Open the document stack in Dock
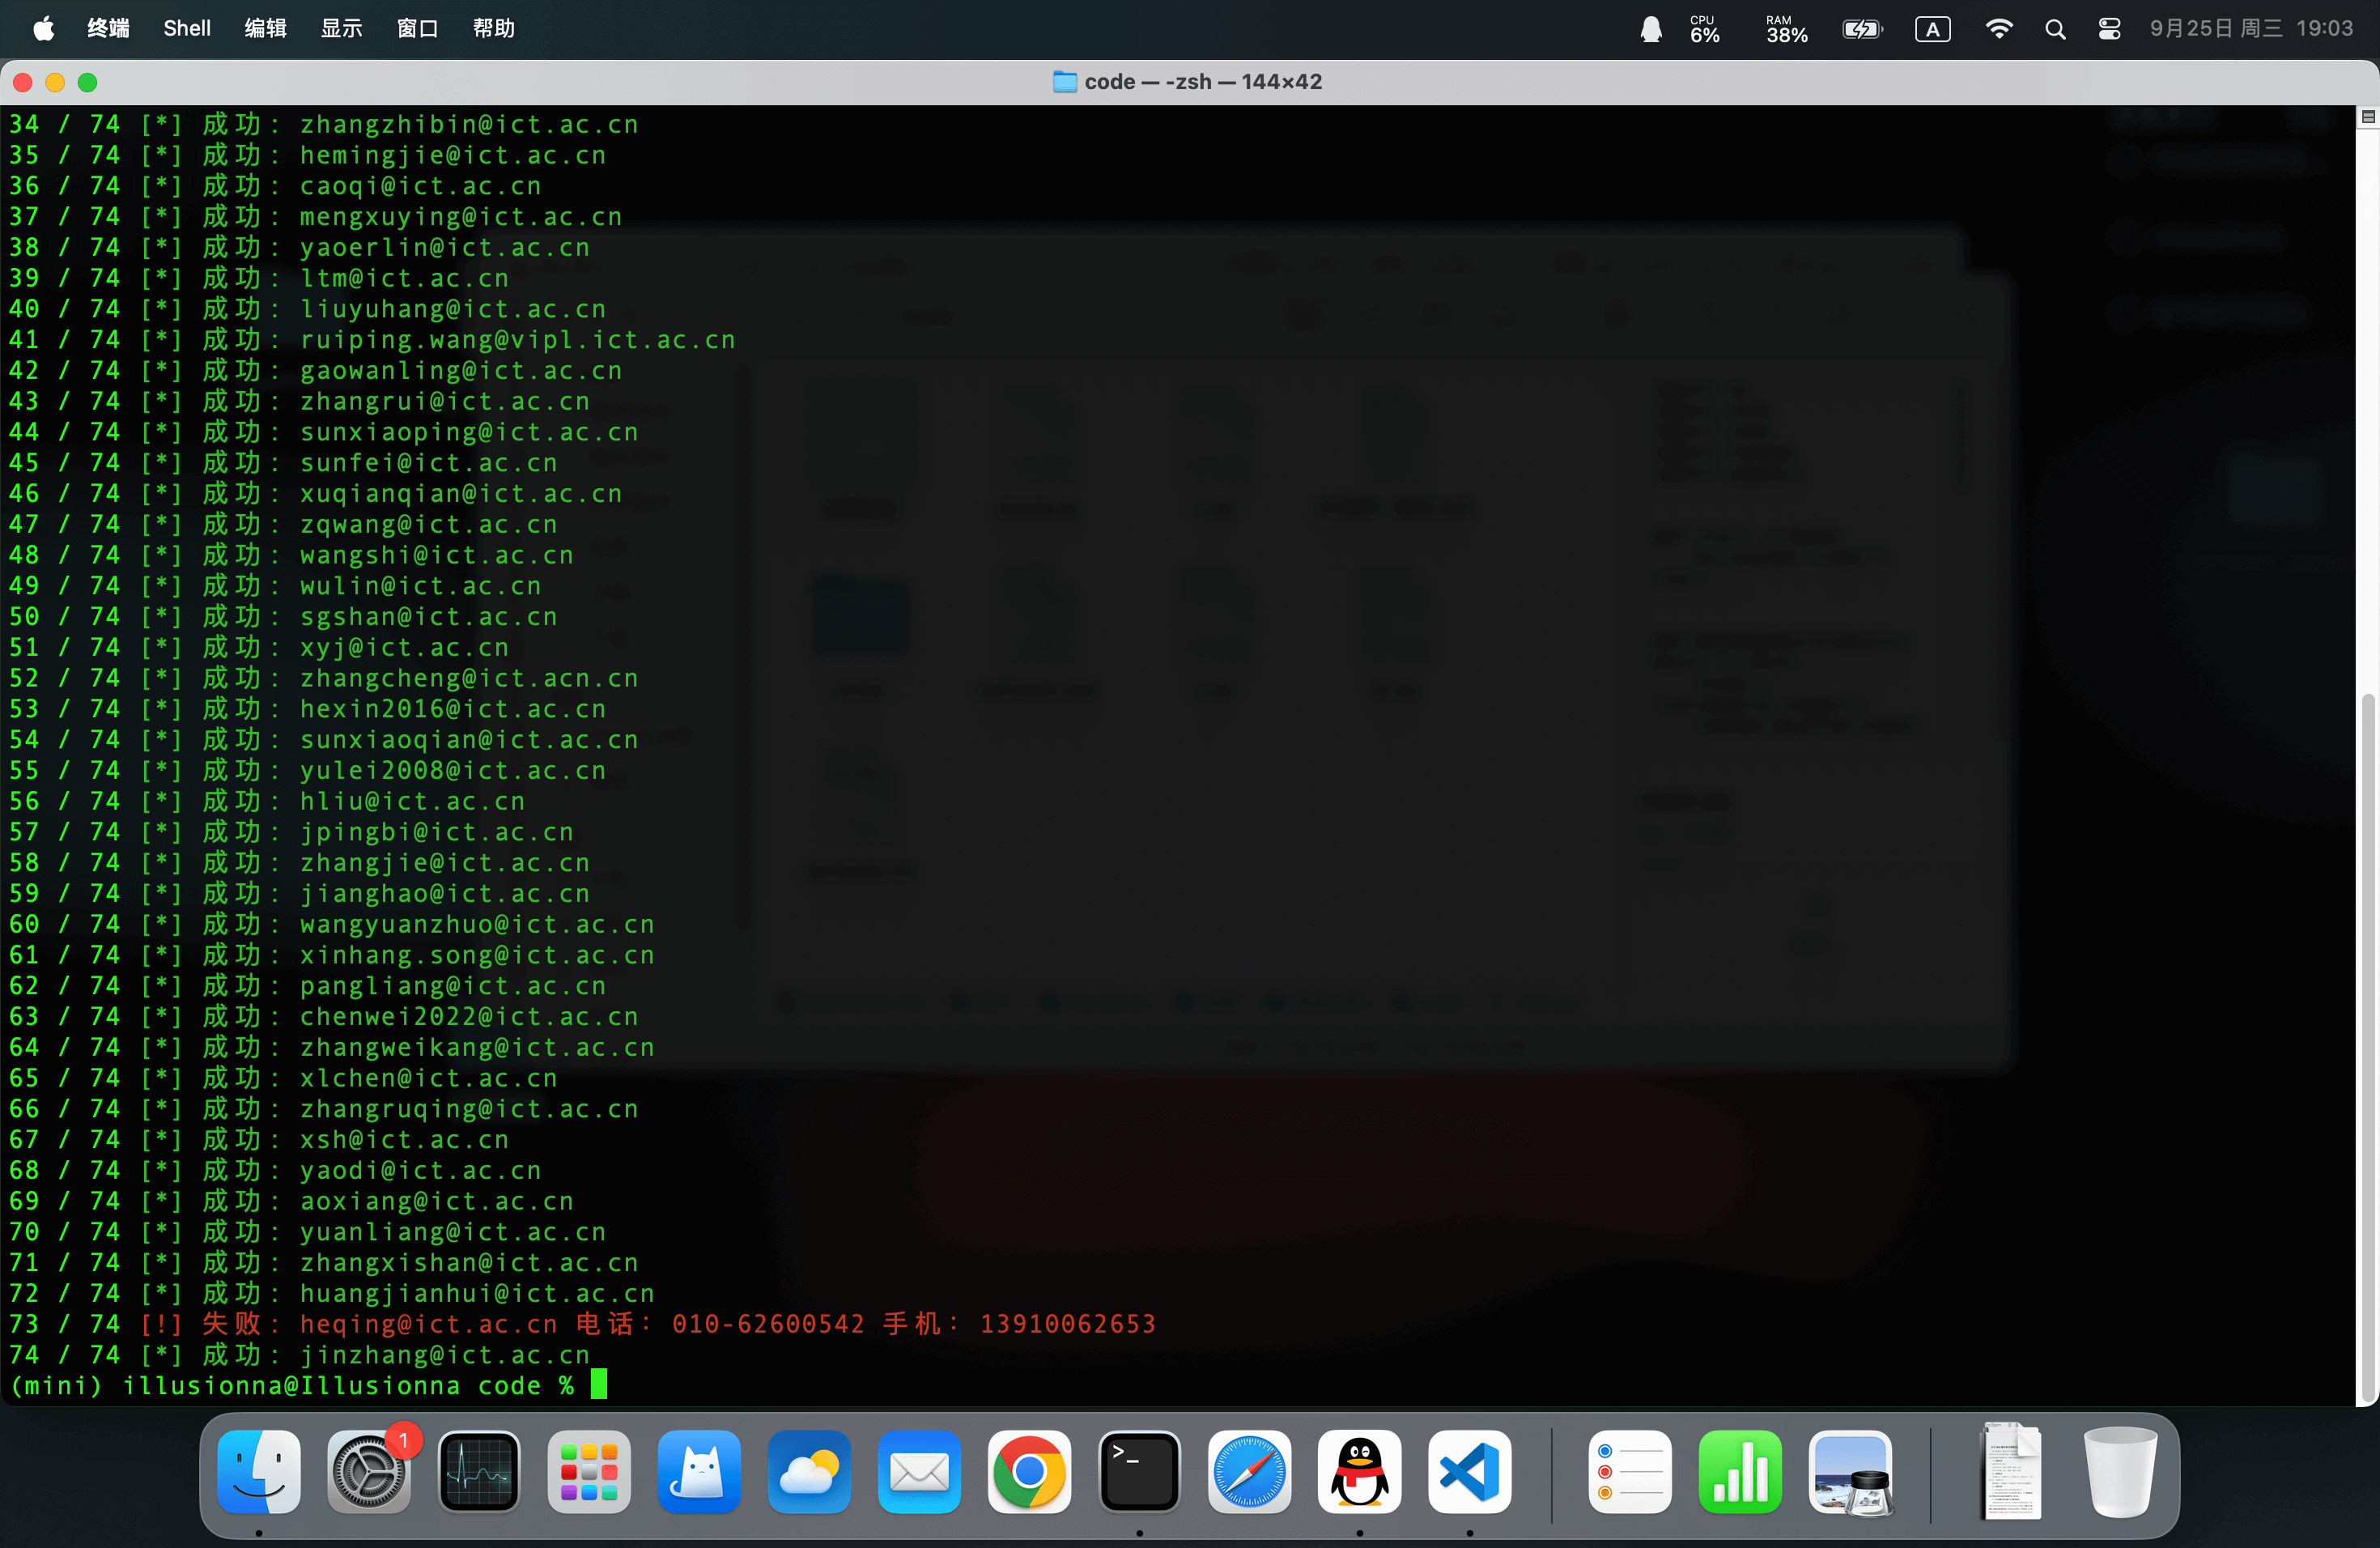Image resolution: width=2380 pixels, height=1548 pixels. [x=2011, y=1470]
